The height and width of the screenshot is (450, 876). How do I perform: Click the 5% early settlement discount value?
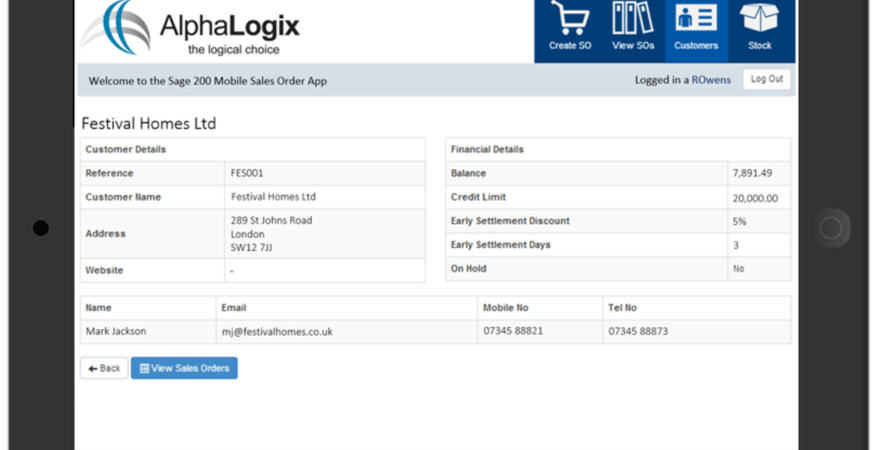739,221
